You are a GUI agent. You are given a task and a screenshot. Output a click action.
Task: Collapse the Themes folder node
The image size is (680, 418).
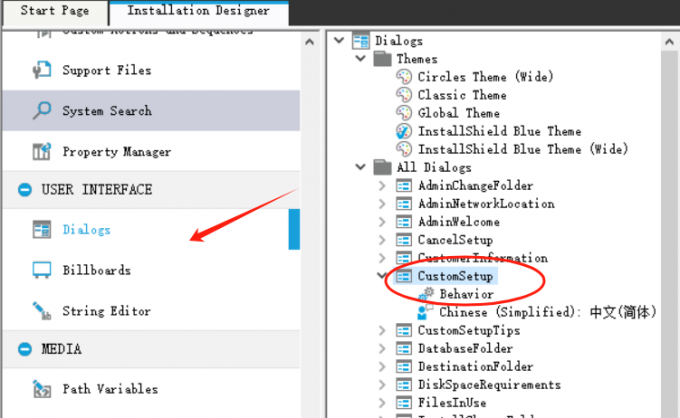pyautogui.click(x=360, y=59)
